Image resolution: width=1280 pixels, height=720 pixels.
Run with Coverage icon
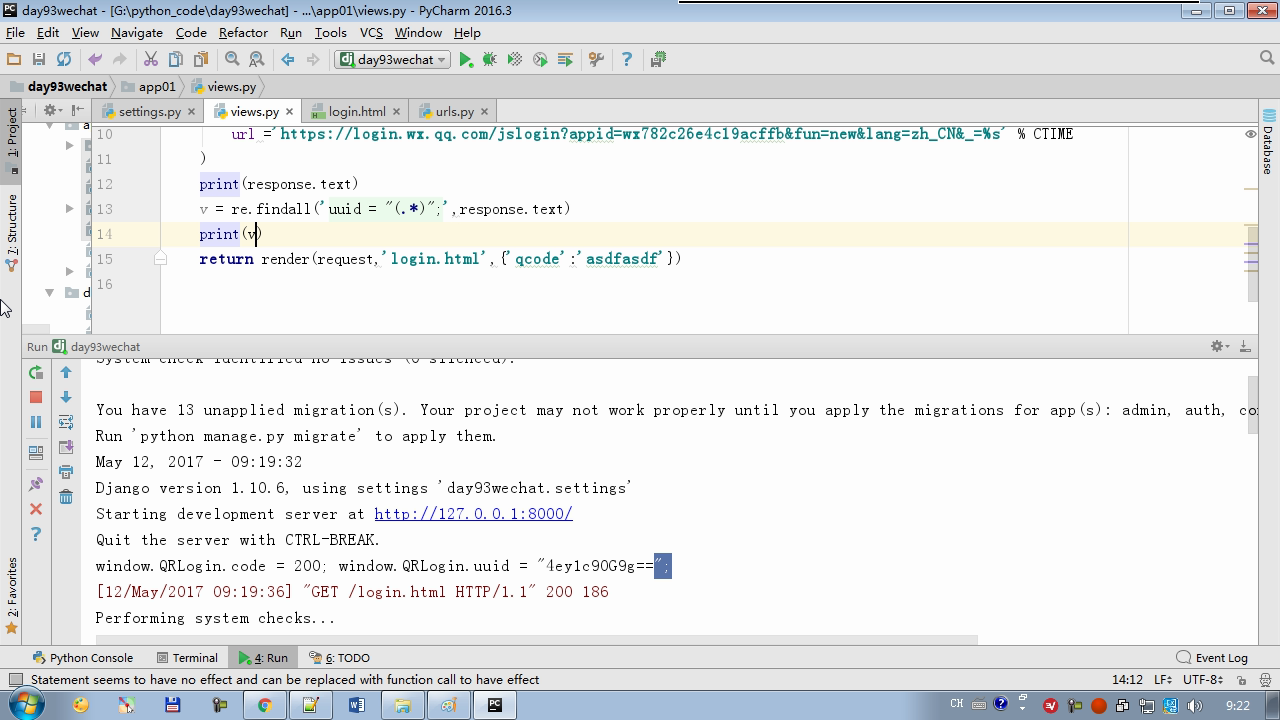point(515,60)
